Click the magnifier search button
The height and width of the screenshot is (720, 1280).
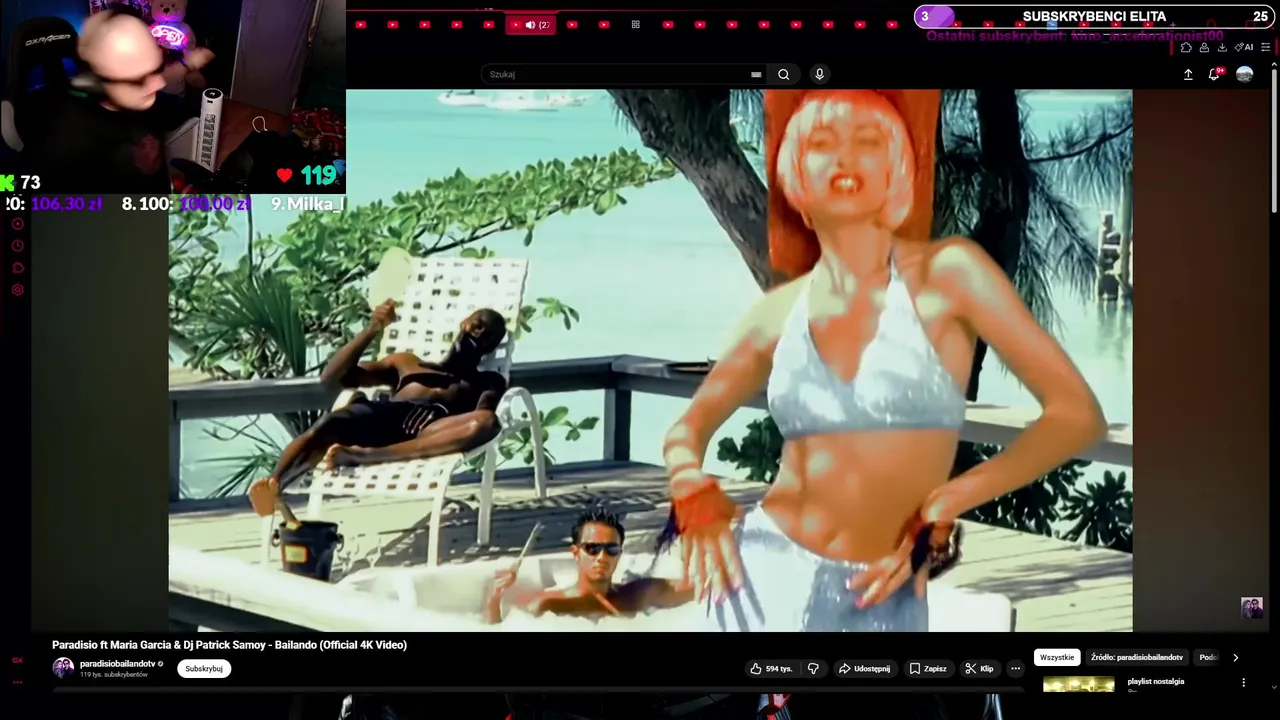pyautogui.click(x=784, y=74)
